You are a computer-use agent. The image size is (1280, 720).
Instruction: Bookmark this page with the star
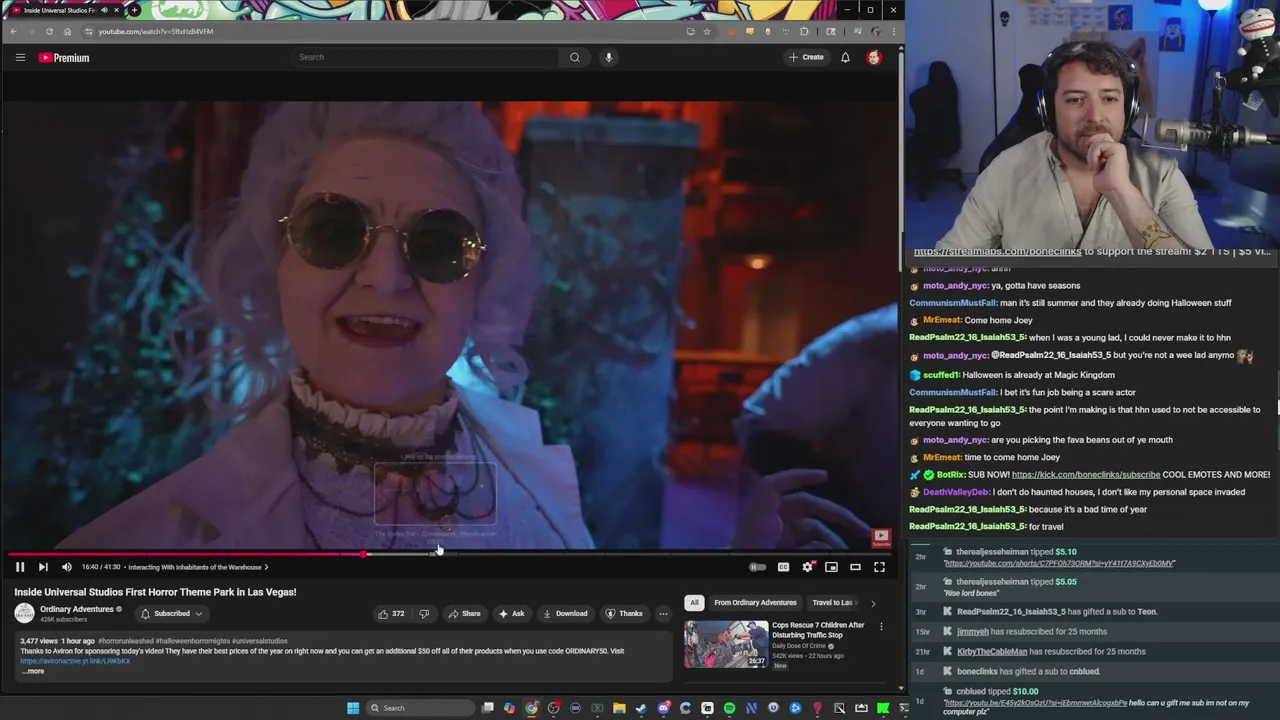706,31
